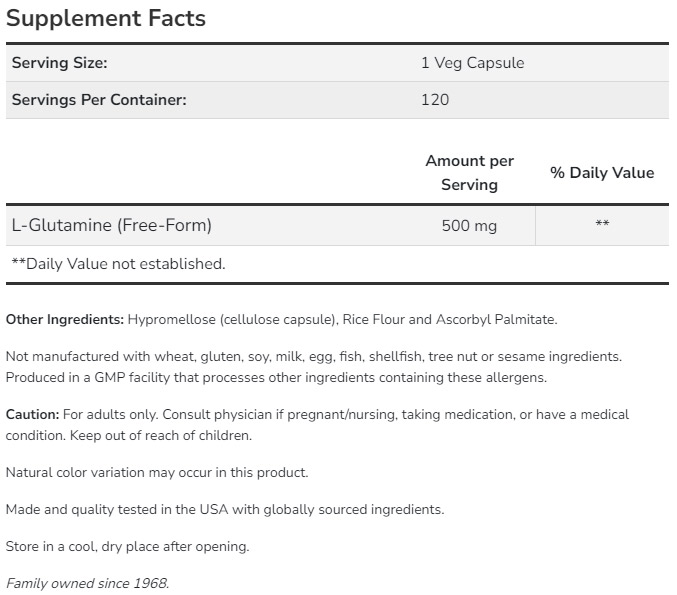Viewport: 677px width, 595px height.
Task: Click the italic Family owned since 1968 text
Action: click(87, 584)
